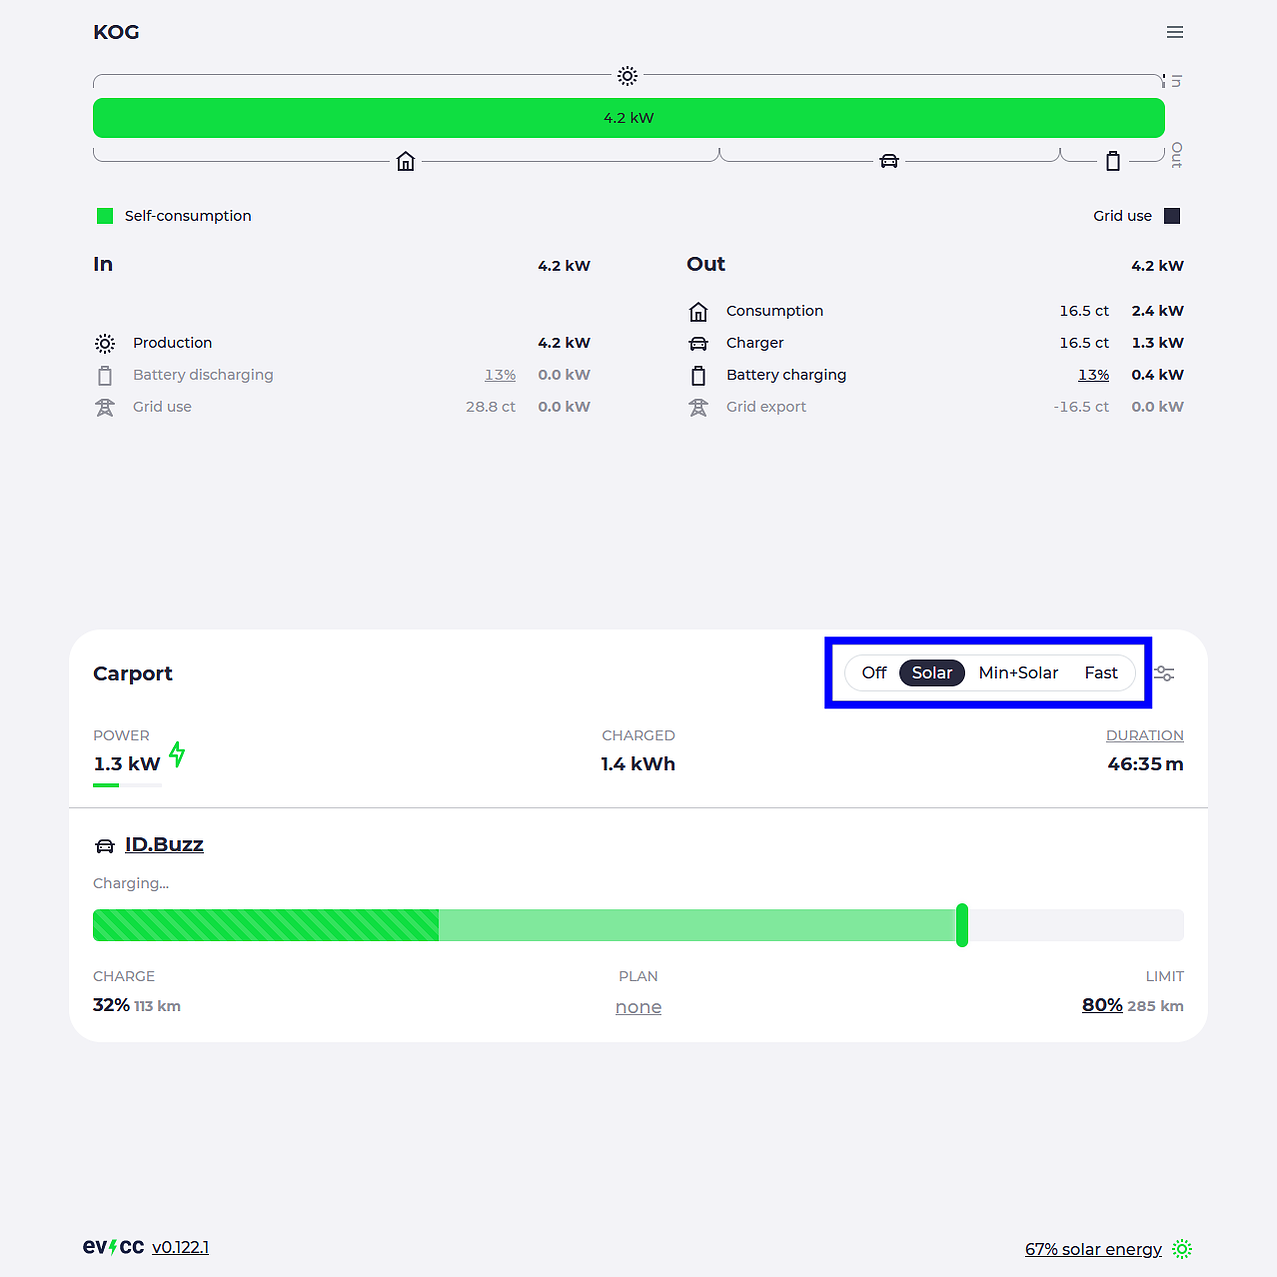Select Fast charging mode
1277x1277 pixels.
[1101, 673]
